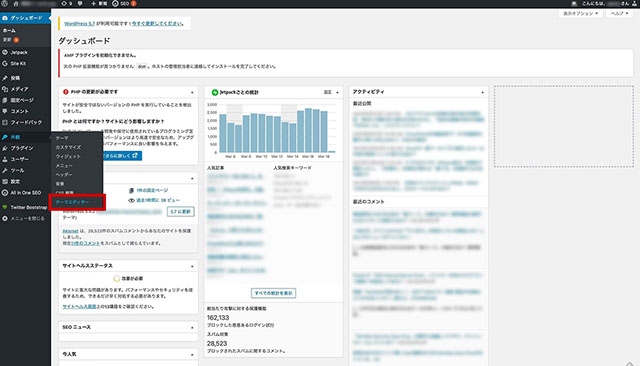
Task: Click the 5.7に更新 button
Action: [x=180, y=211]
